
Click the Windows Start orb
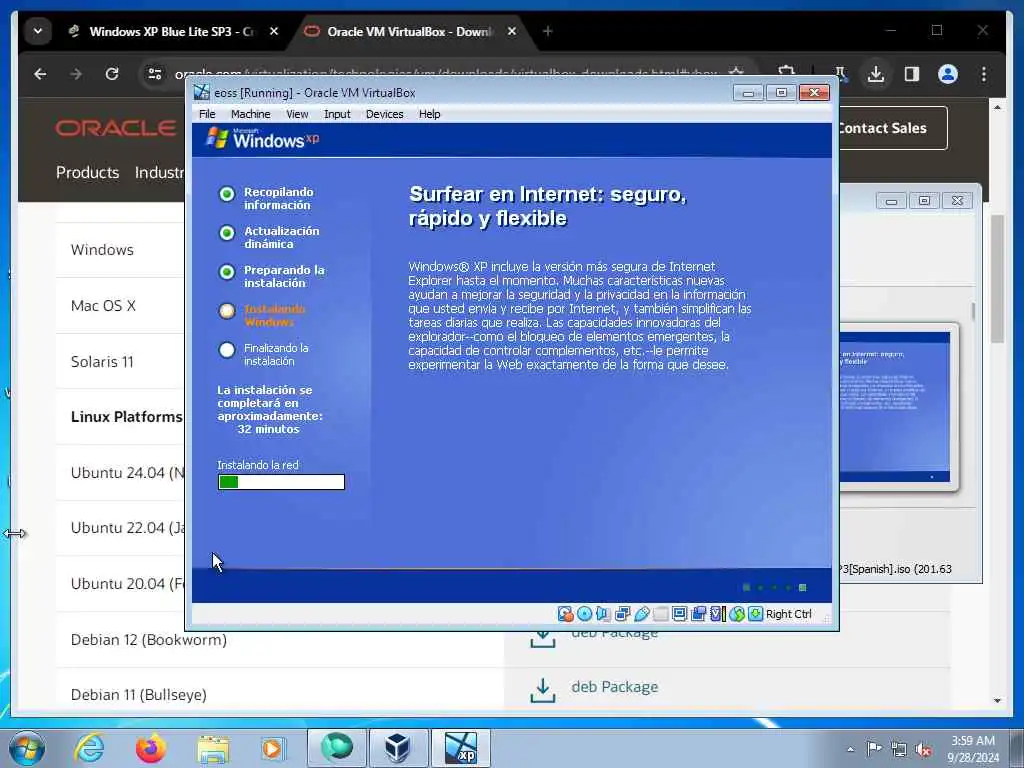pyautogui.click(x=26, y=749)
